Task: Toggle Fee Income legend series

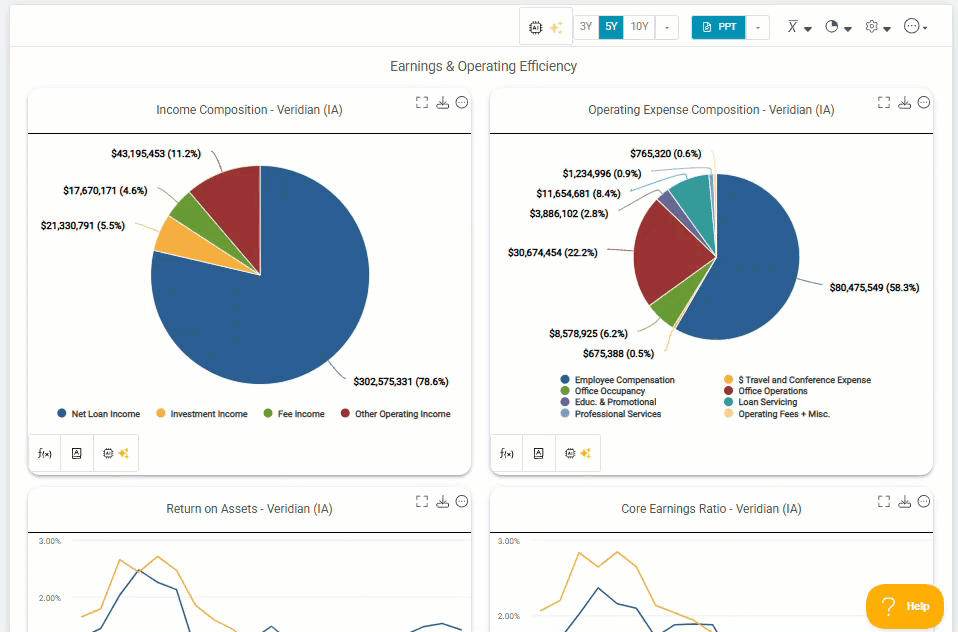Action: click(x=294, y=414)
